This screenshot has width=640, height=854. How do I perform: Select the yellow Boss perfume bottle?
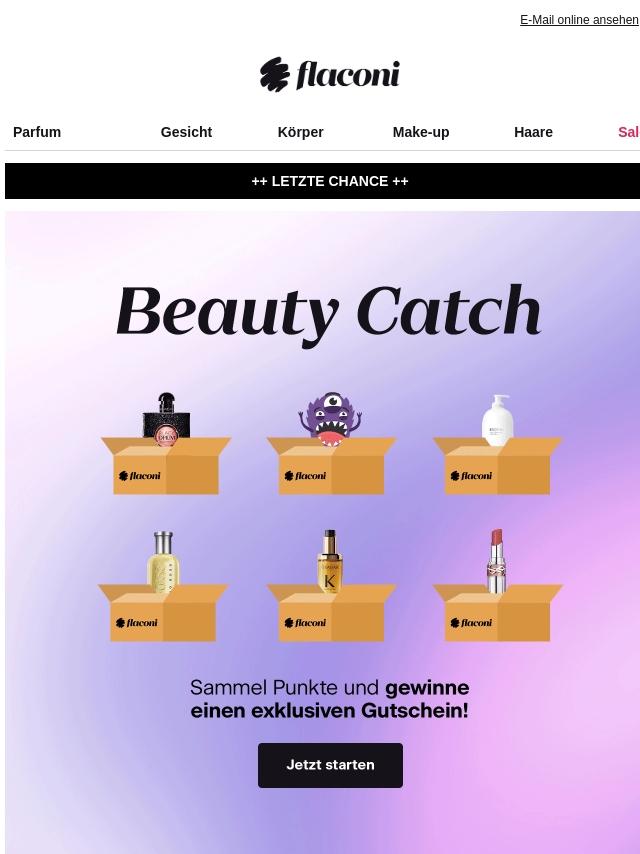tap(163, 562)
